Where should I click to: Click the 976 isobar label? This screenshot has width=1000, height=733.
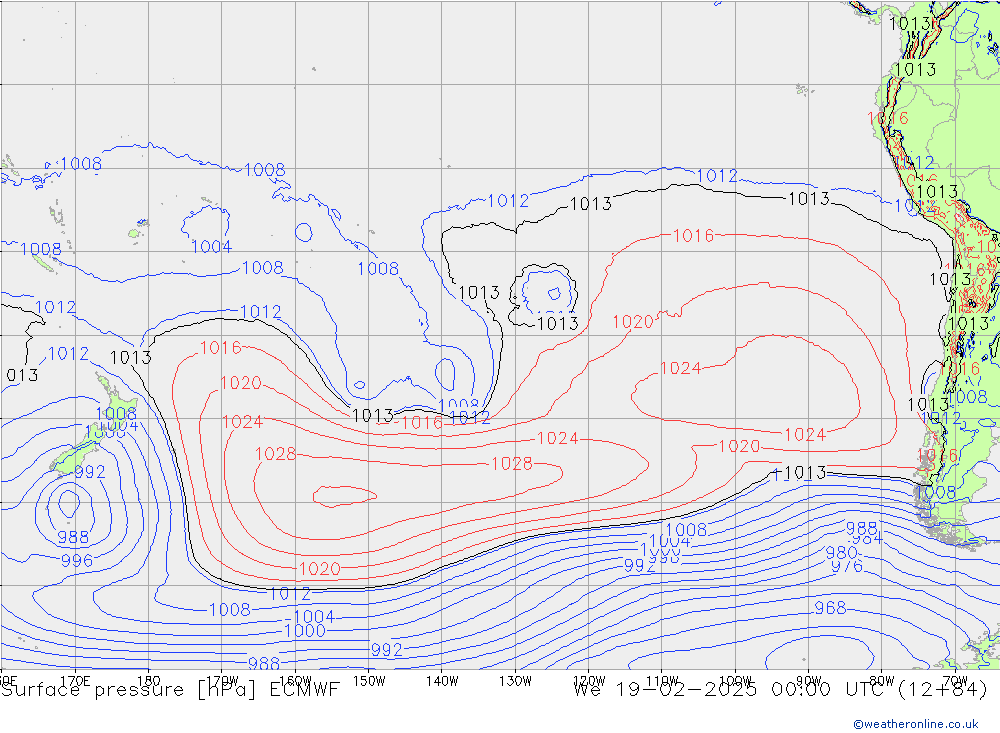pos(847,566)
